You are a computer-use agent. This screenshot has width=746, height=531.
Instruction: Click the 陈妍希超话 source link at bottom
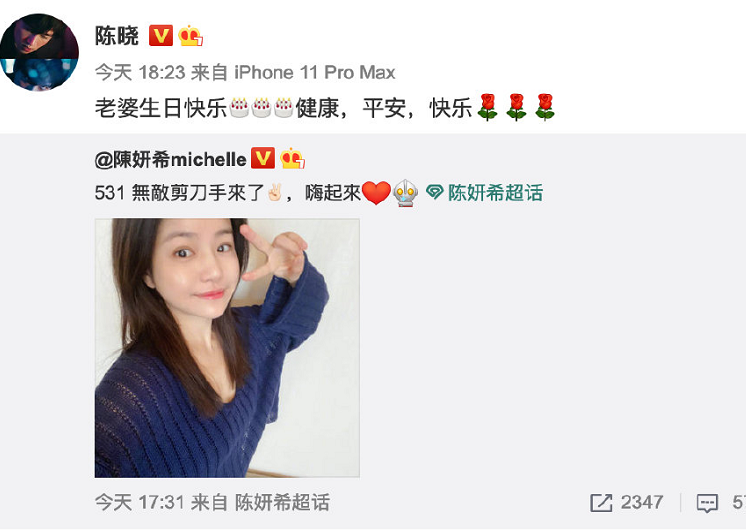[x=282, y=502]
